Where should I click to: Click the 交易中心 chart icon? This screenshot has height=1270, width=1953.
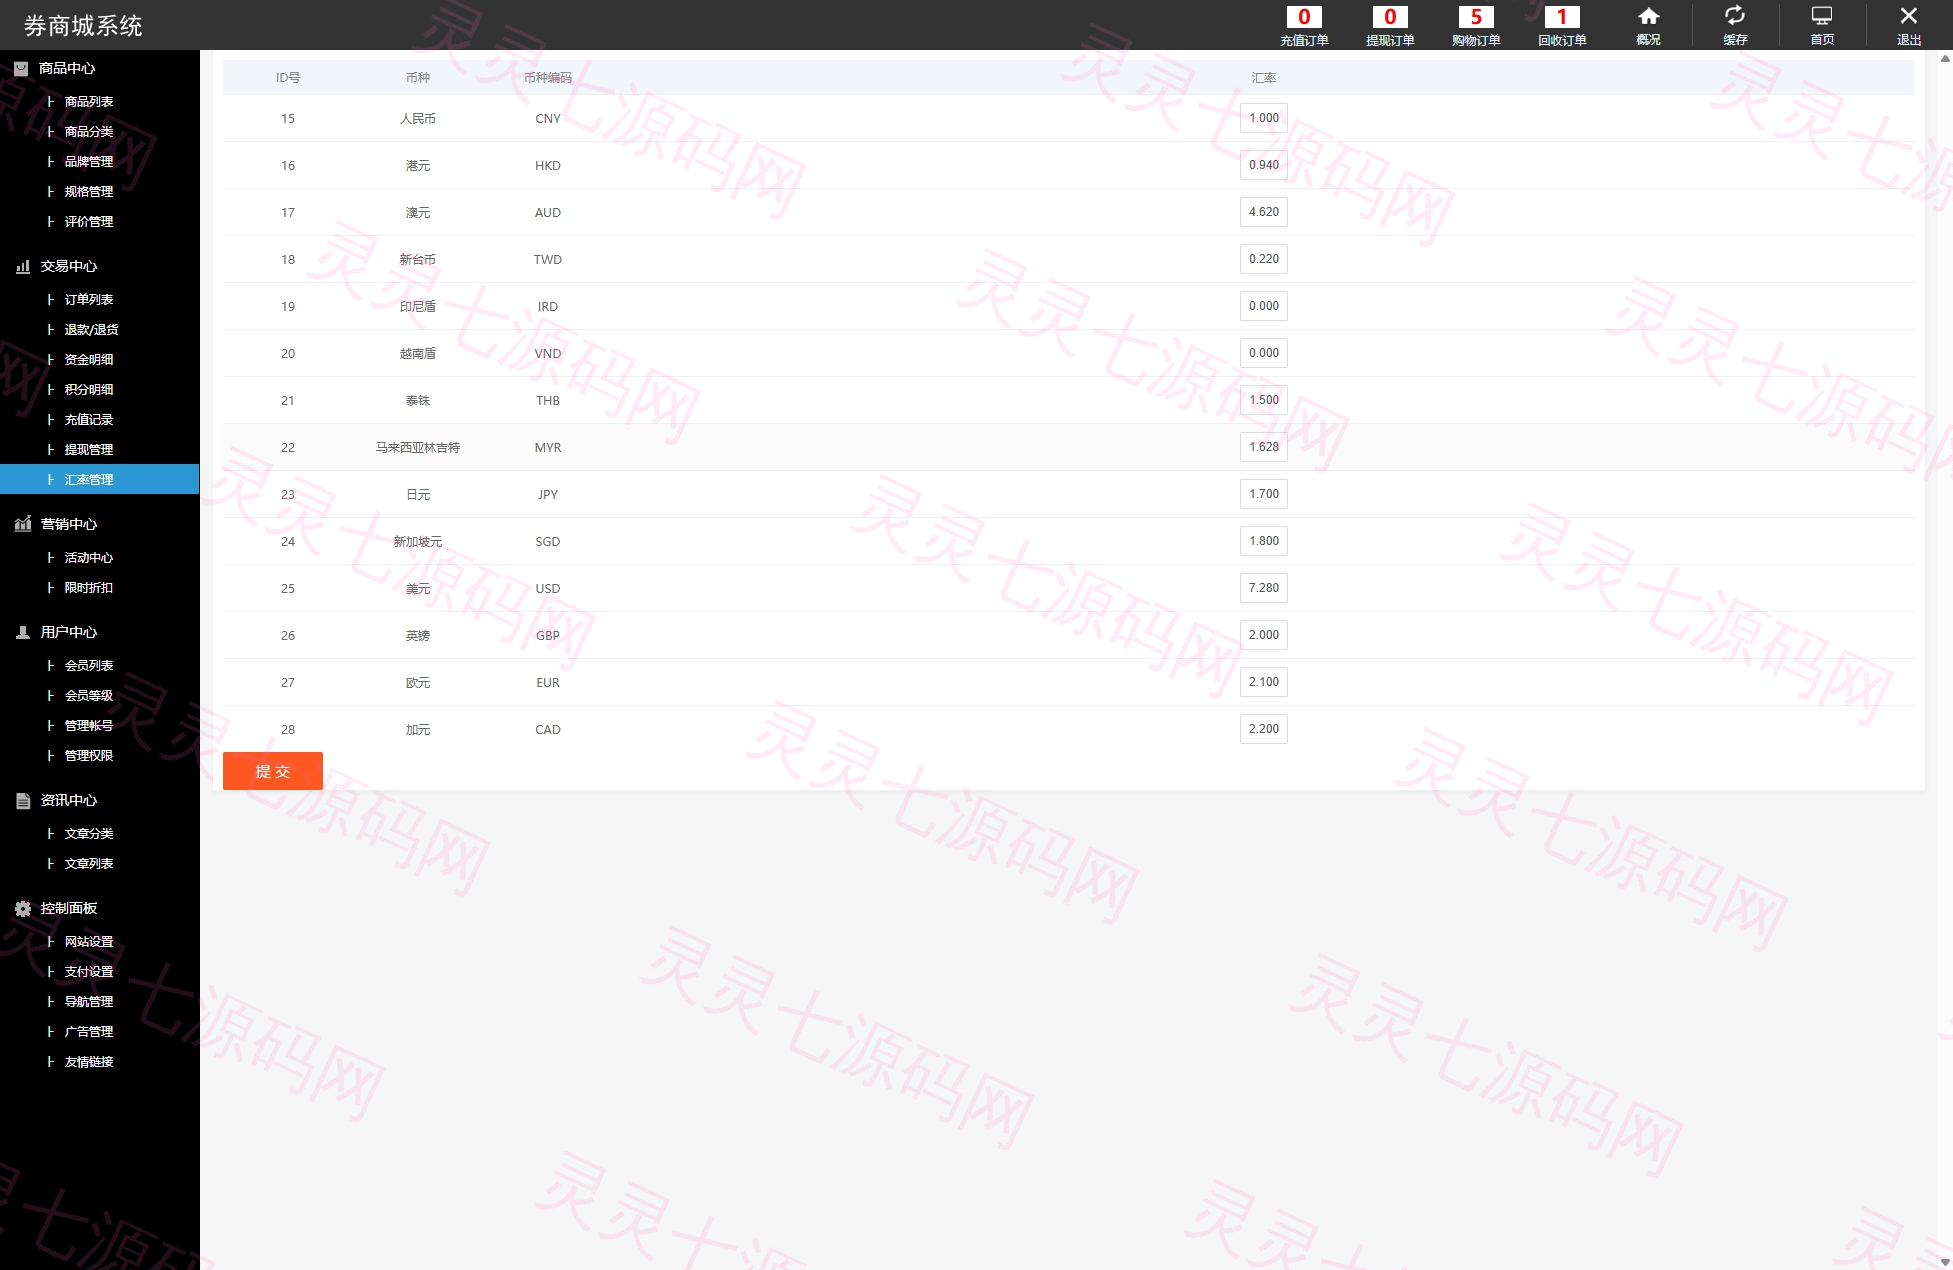[23, 266]
